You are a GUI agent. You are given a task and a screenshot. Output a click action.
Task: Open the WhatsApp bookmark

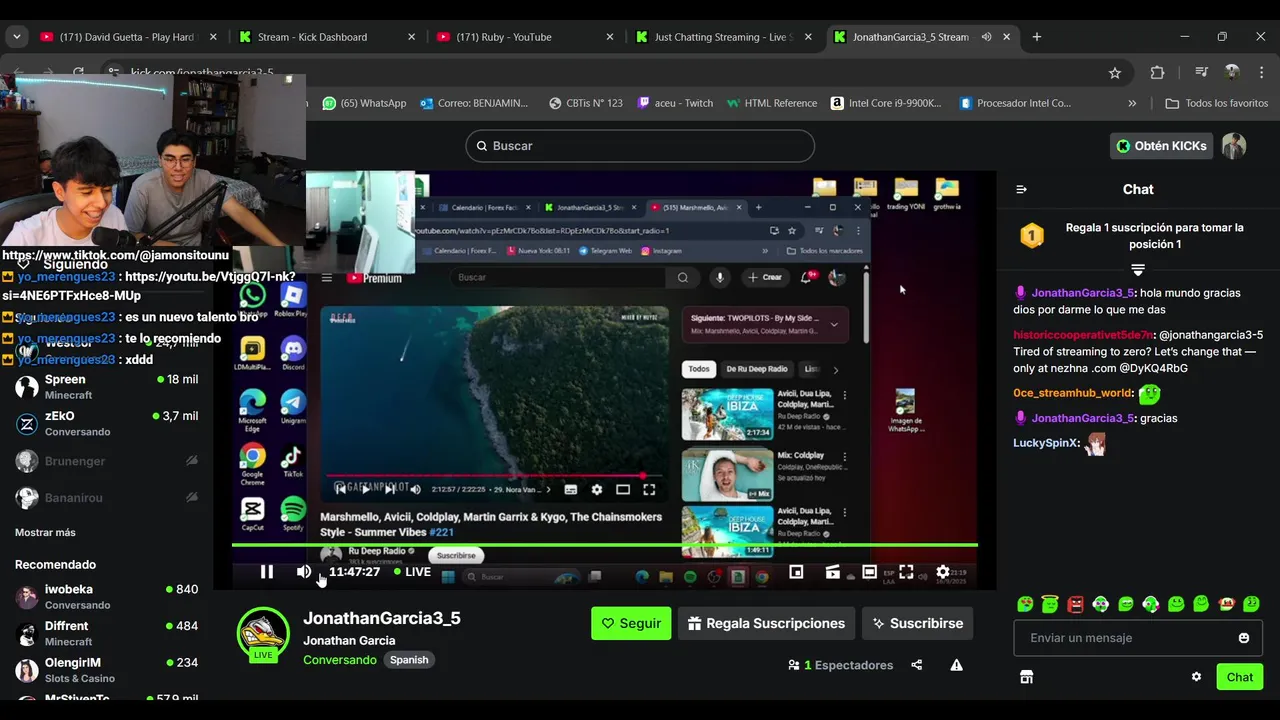[x=365, y=103]
